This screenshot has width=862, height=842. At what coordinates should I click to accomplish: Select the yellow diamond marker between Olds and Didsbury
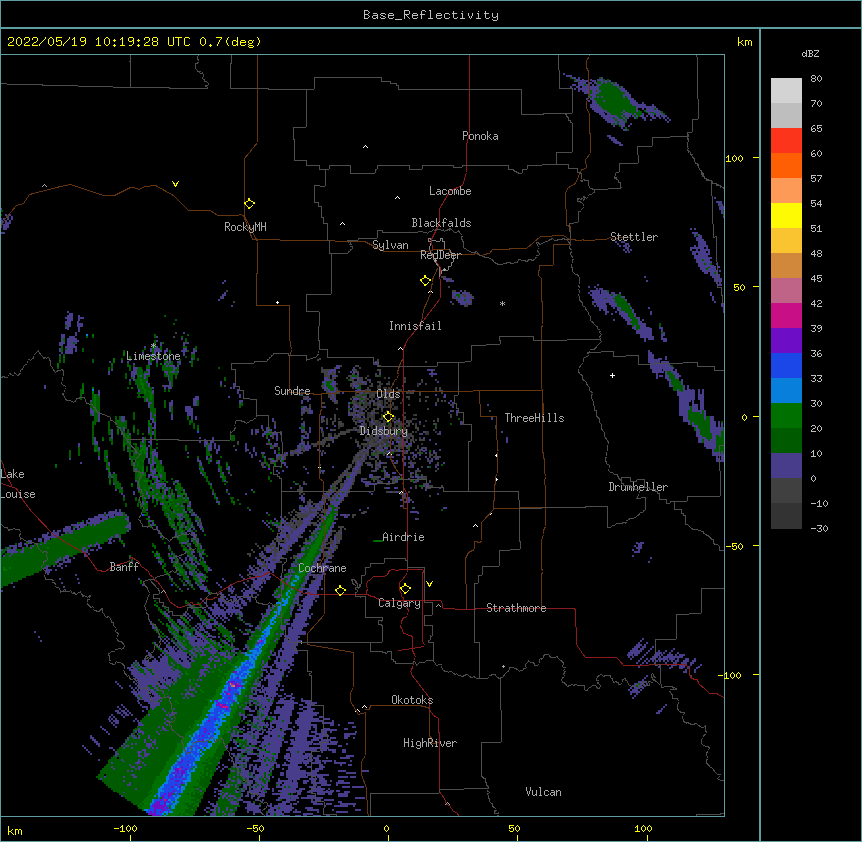pos(388,417)
